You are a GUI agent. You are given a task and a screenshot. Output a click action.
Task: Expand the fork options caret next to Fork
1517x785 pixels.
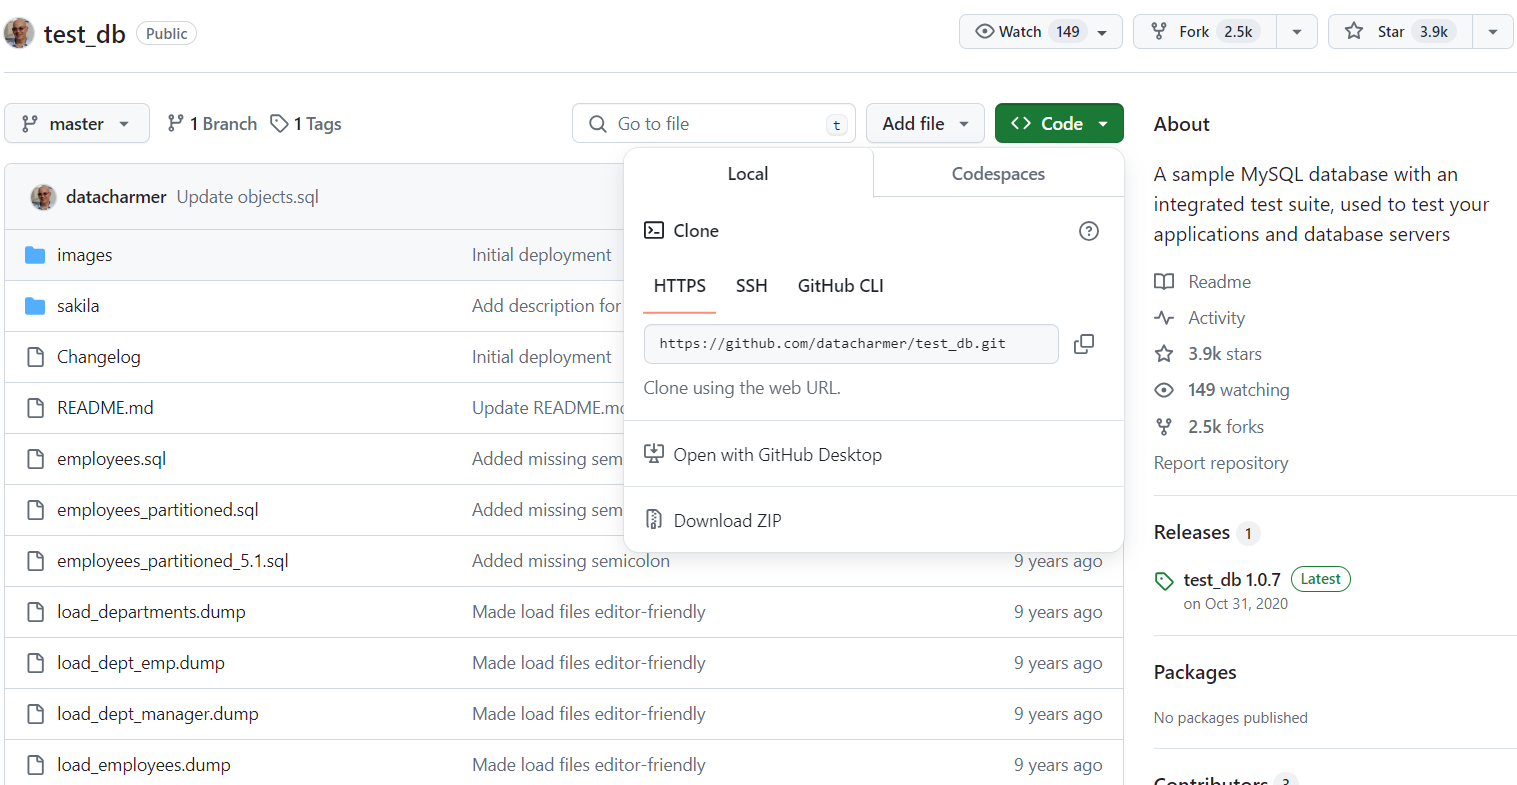click(1297, 32)
